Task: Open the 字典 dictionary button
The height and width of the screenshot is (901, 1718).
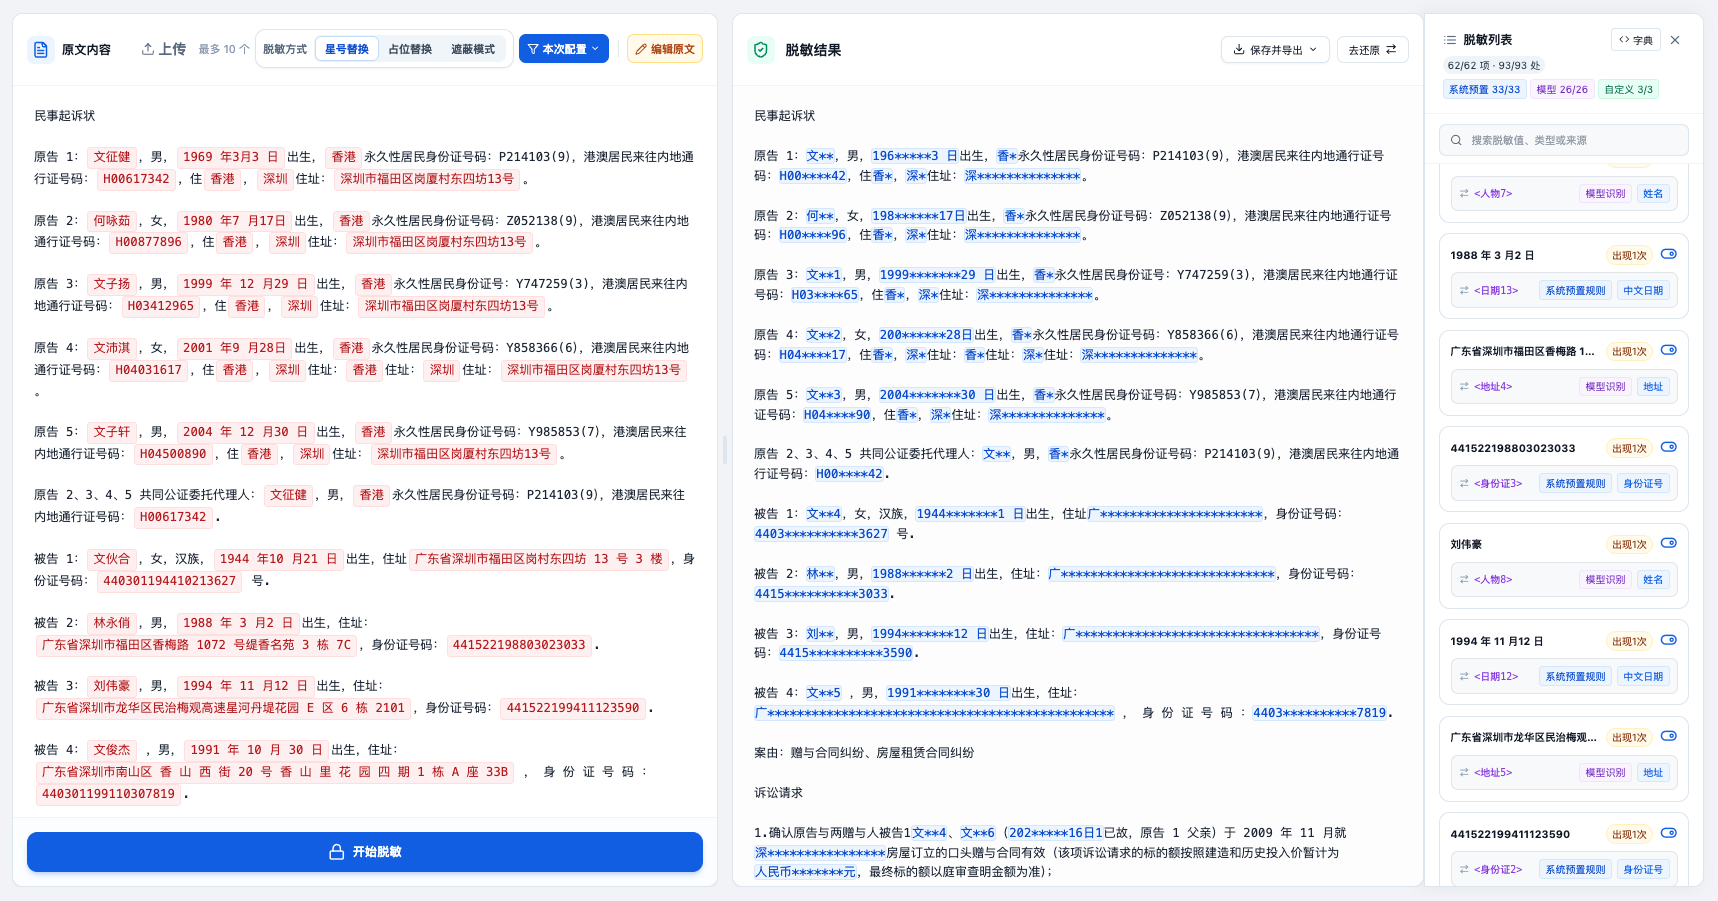Action: tap(1636, 40)
